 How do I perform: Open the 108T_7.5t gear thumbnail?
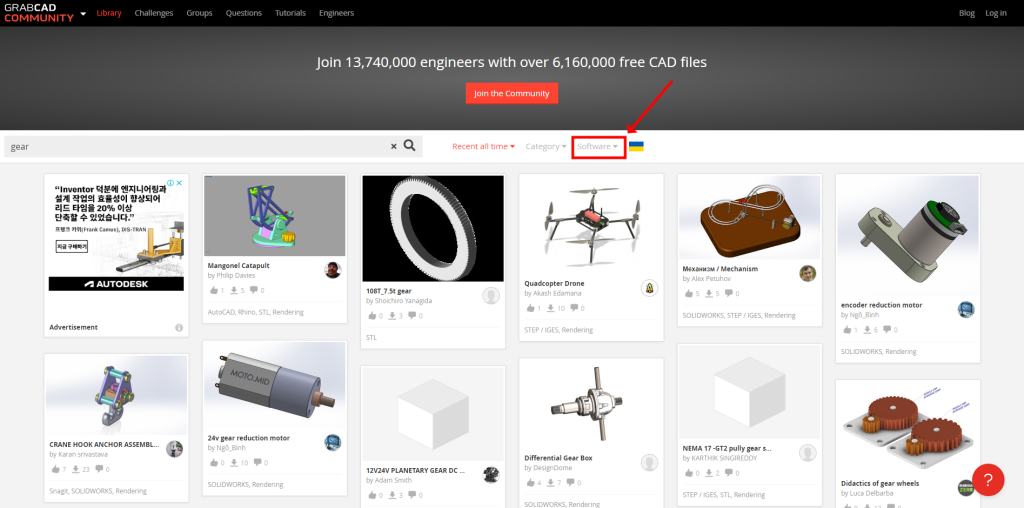[x=433, y=228]
